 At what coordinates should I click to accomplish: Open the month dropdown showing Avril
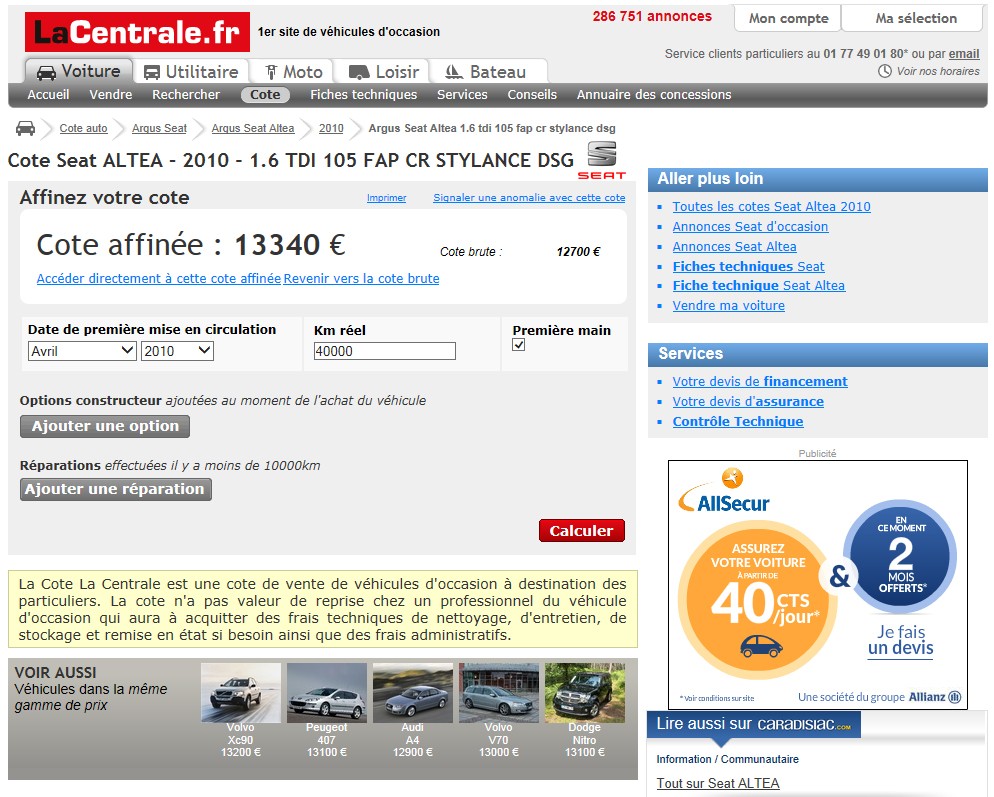pos(82,351)
